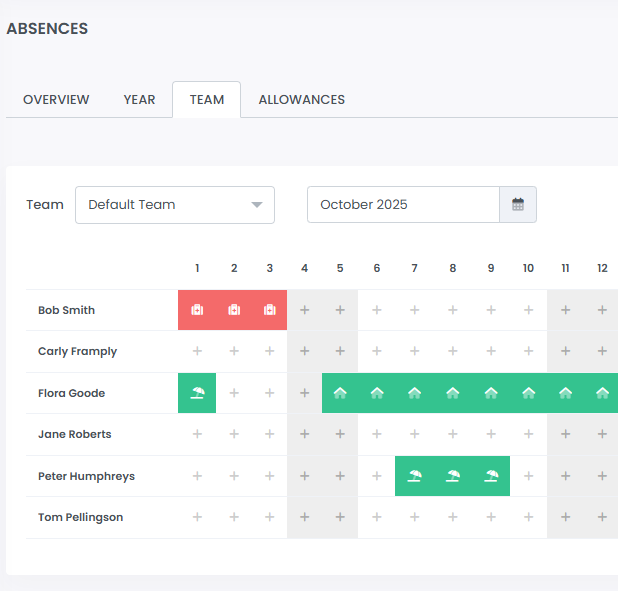Switch to the Year tab
Viewport: 618px width, 591px height.
tap(139, 100)
